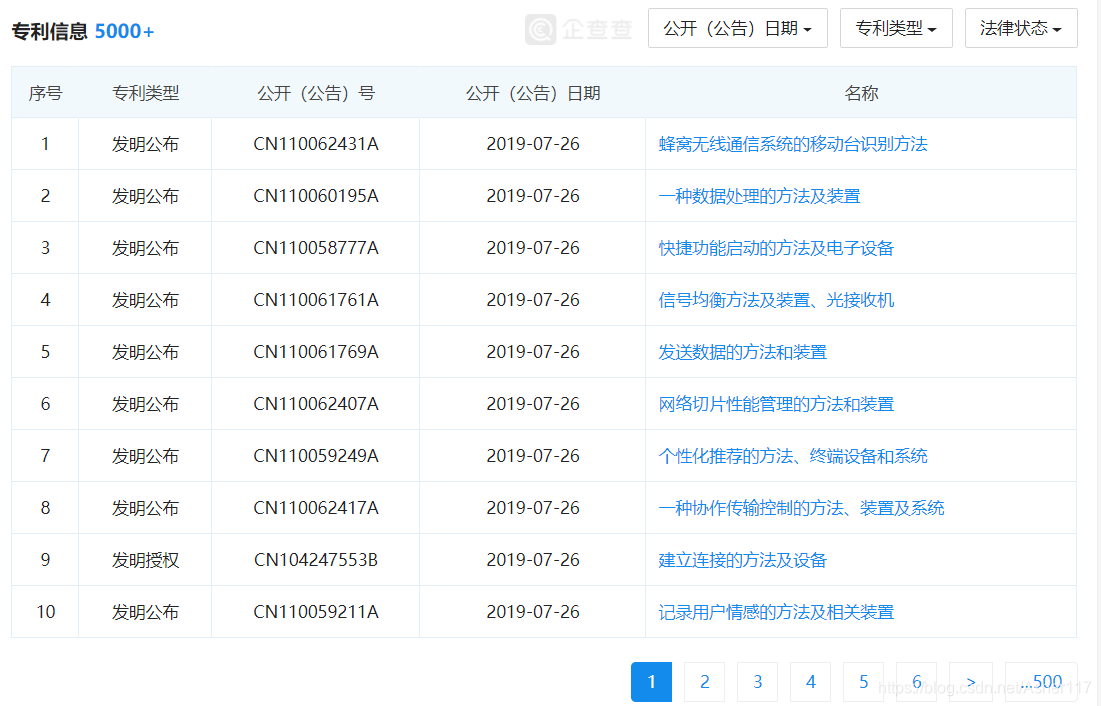Viewport: 1101px width, 706px height.
Task: Go to pagination page 6
Action: 916,681
